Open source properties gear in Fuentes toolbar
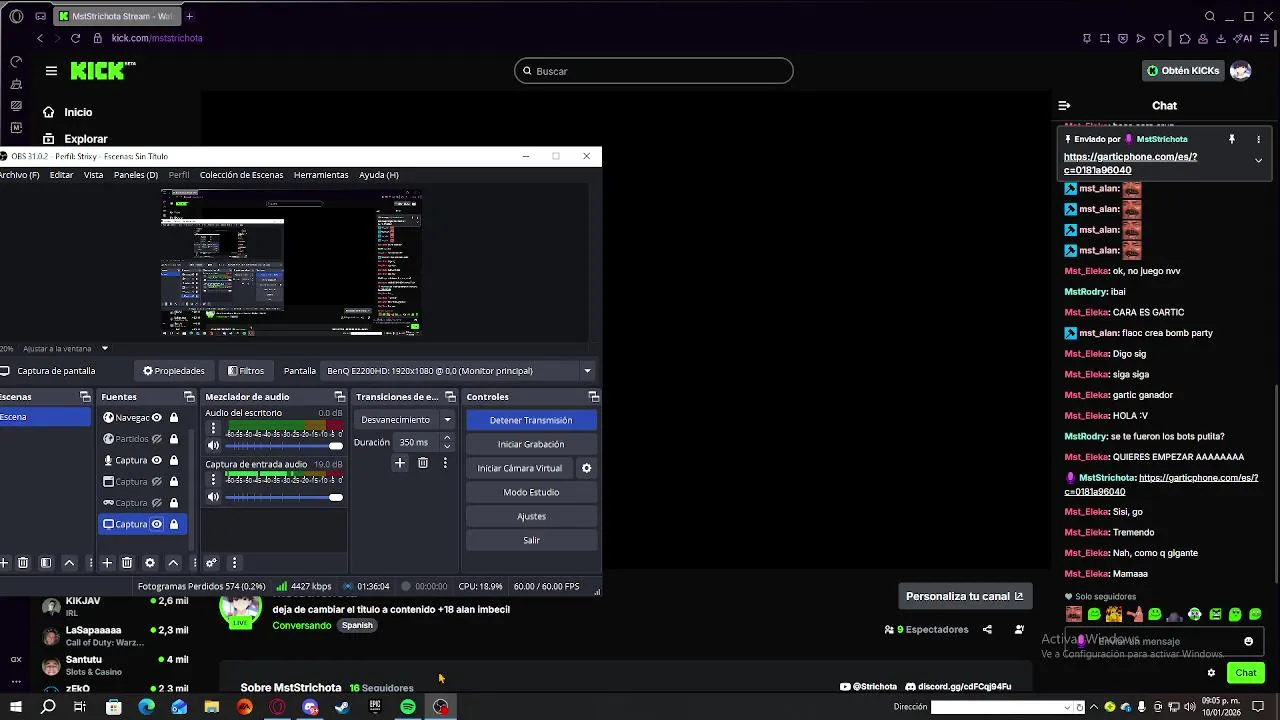Viewport: 1280px width, 720px height. click(x=150, y=563)
